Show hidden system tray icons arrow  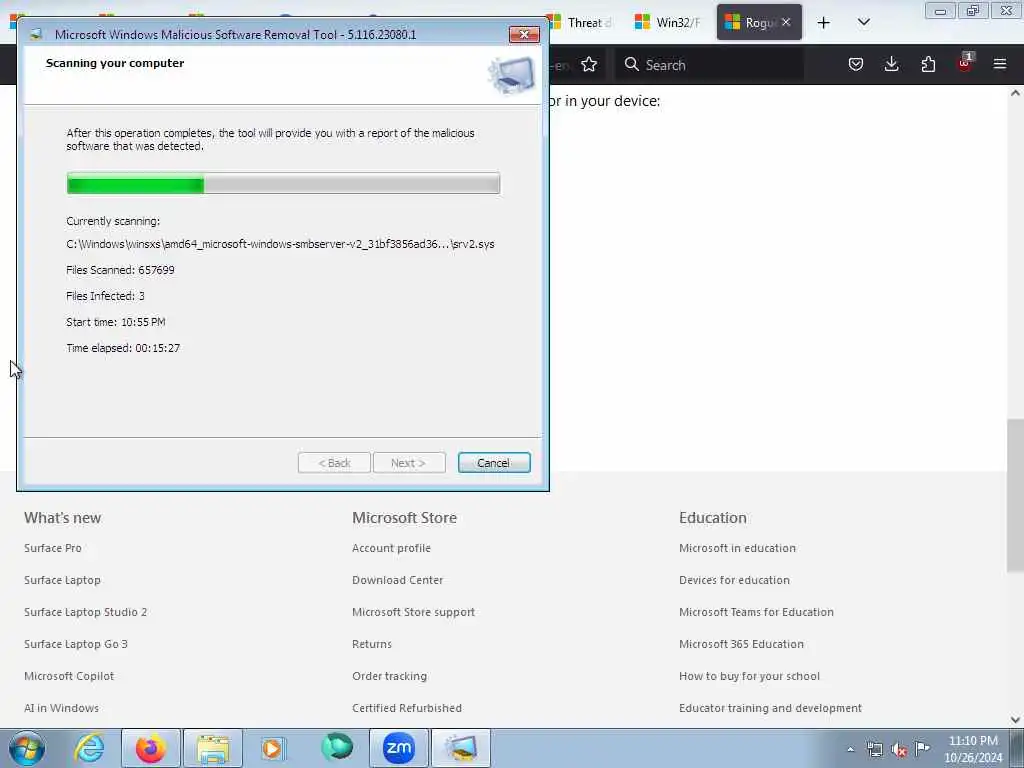(x=850, y=749)
